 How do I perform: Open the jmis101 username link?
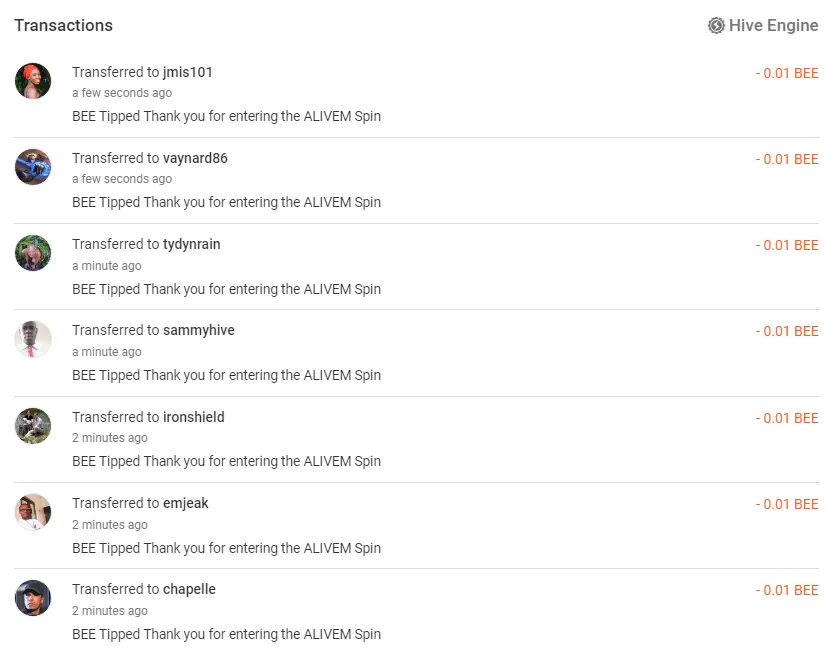click(x=188, y=72)
